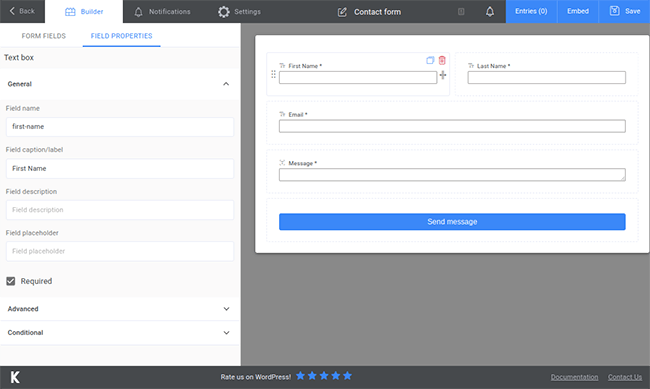Screen dimensions: 650x389
Task: Open the Settings tab
Action: click(239, 12)
